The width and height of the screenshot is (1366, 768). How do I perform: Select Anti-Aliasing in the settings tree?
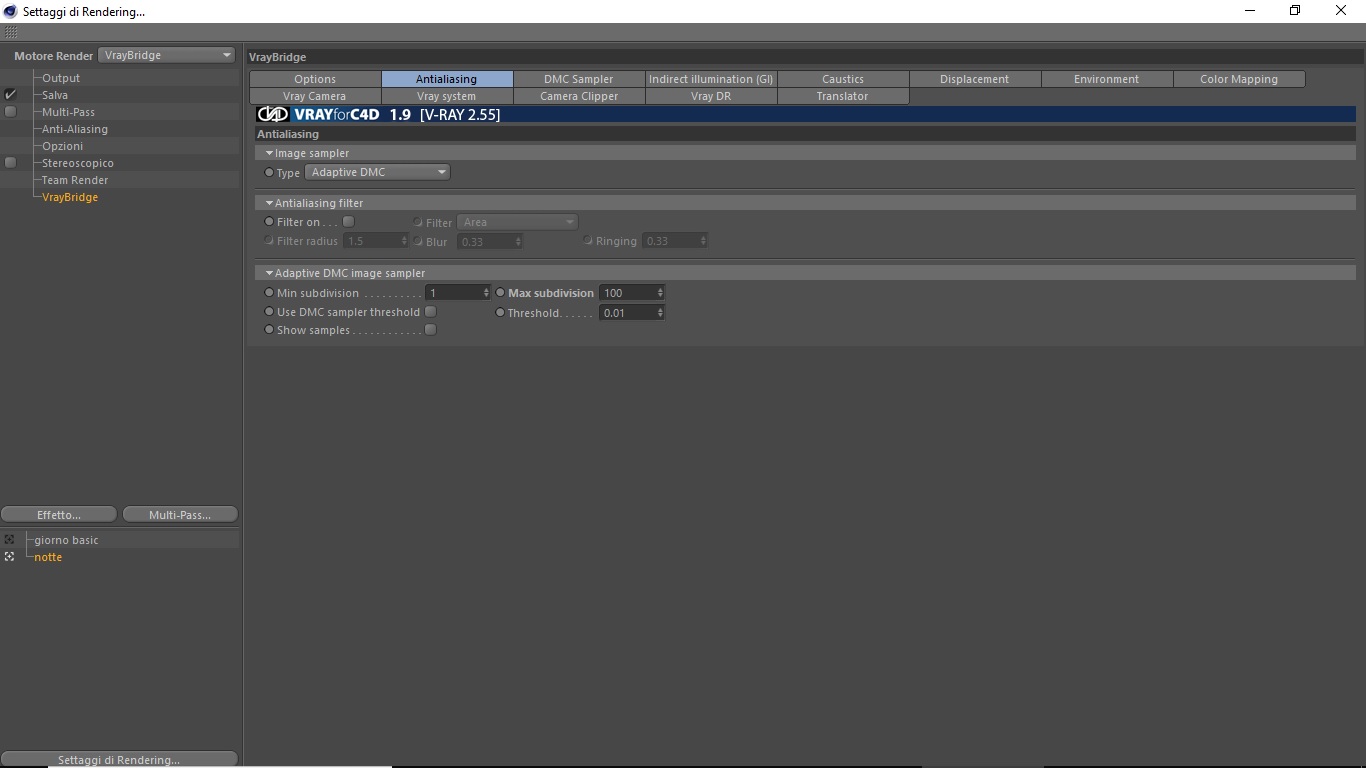pyautogui.click(x=75, y=129)
